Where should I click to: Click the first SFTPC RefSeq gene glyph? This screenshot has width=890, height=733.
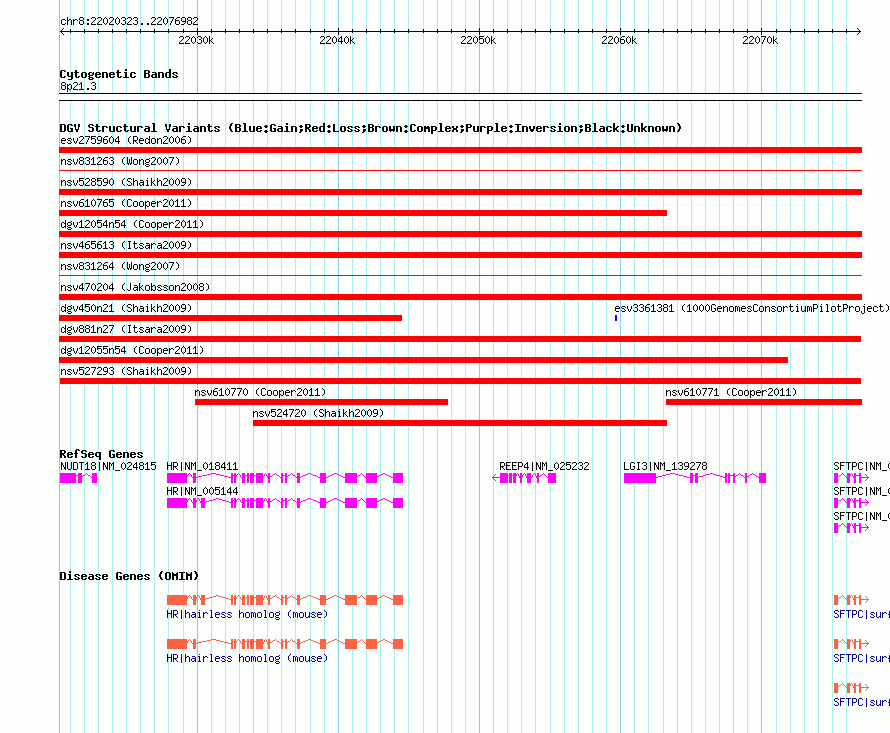click(851, 478)
